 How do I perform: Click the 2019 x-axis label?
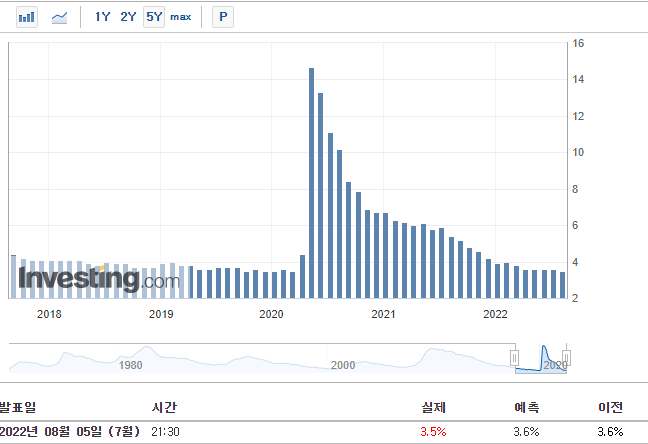[x=161, y=314]
